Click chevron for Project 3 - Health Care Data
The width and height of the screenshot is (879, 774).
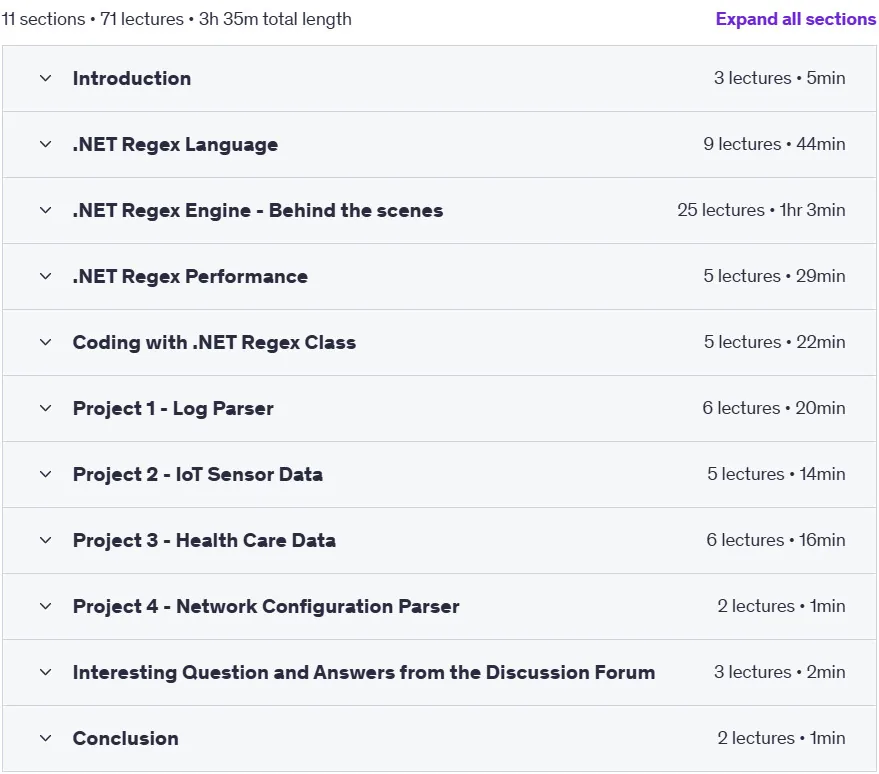(45, 540)
